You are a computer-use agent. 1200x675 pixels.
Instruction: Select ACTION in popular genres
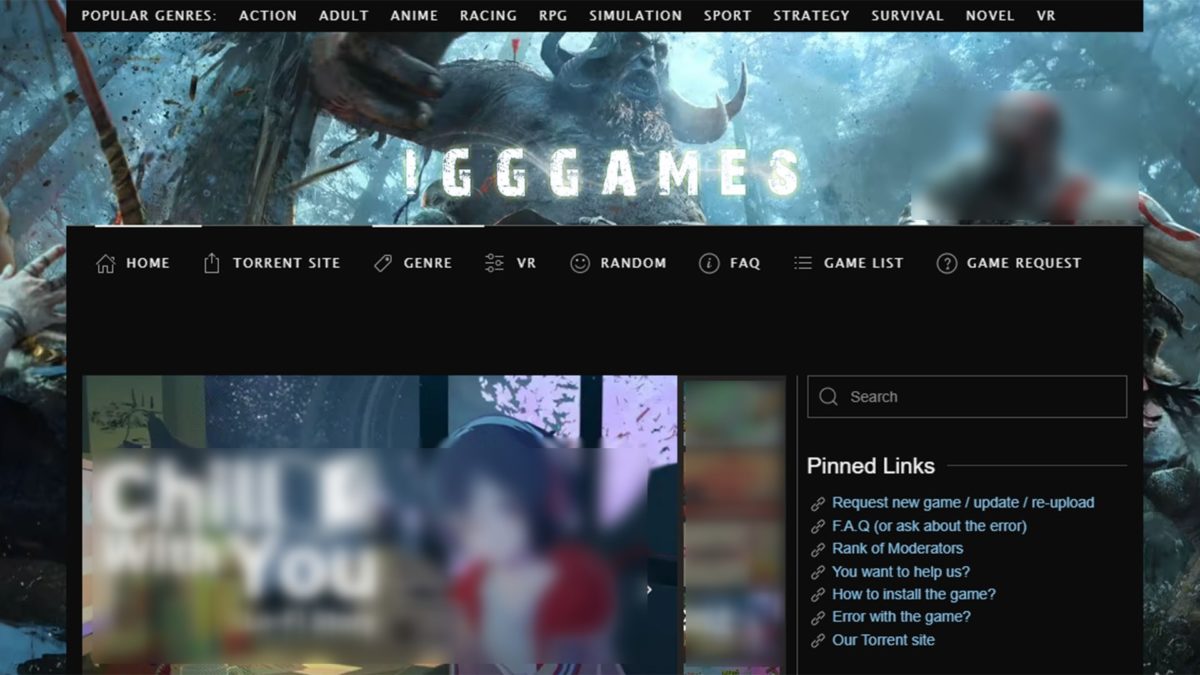coord(268,16)
